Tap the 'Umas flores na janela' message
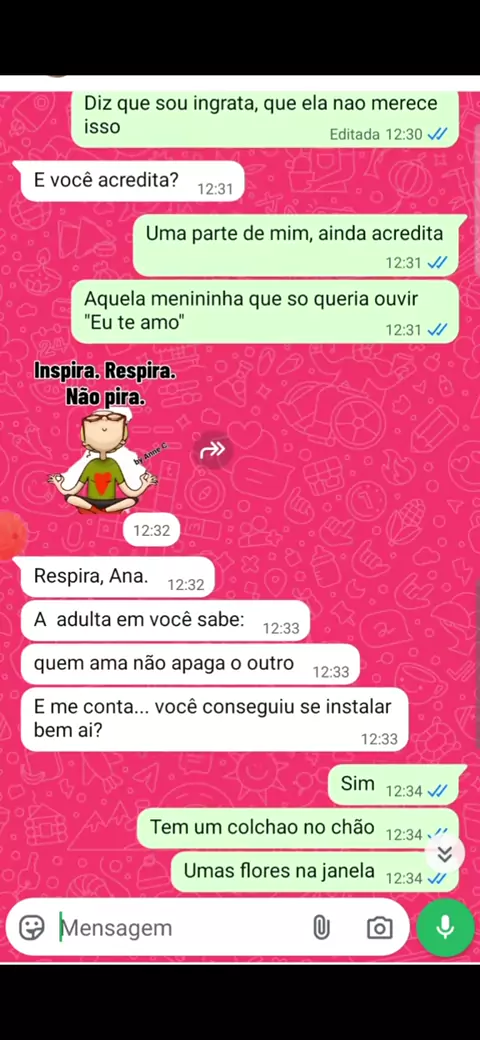This screenshot has height=1040, width=480. click(314, 872)
